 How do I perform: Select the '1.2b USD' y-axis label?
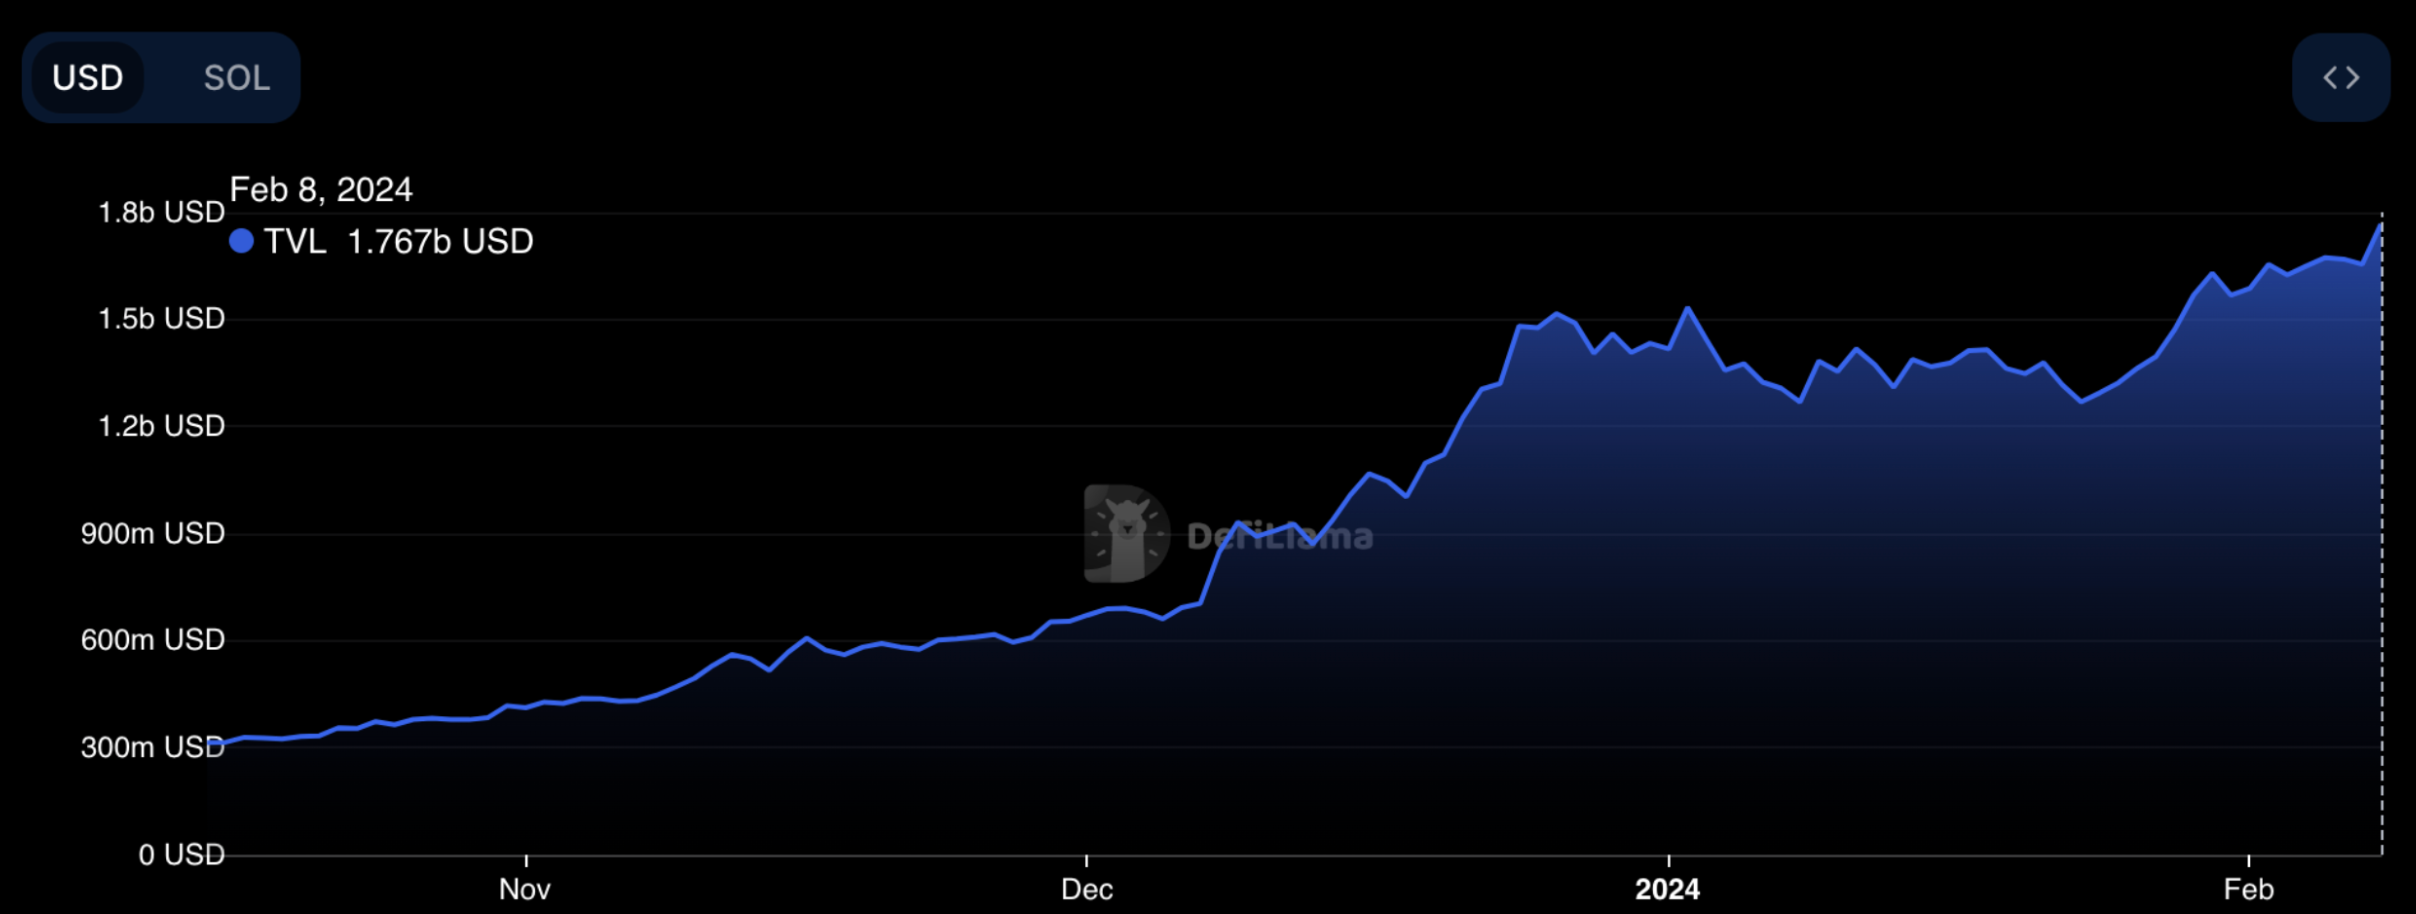[x=161, y=426]
